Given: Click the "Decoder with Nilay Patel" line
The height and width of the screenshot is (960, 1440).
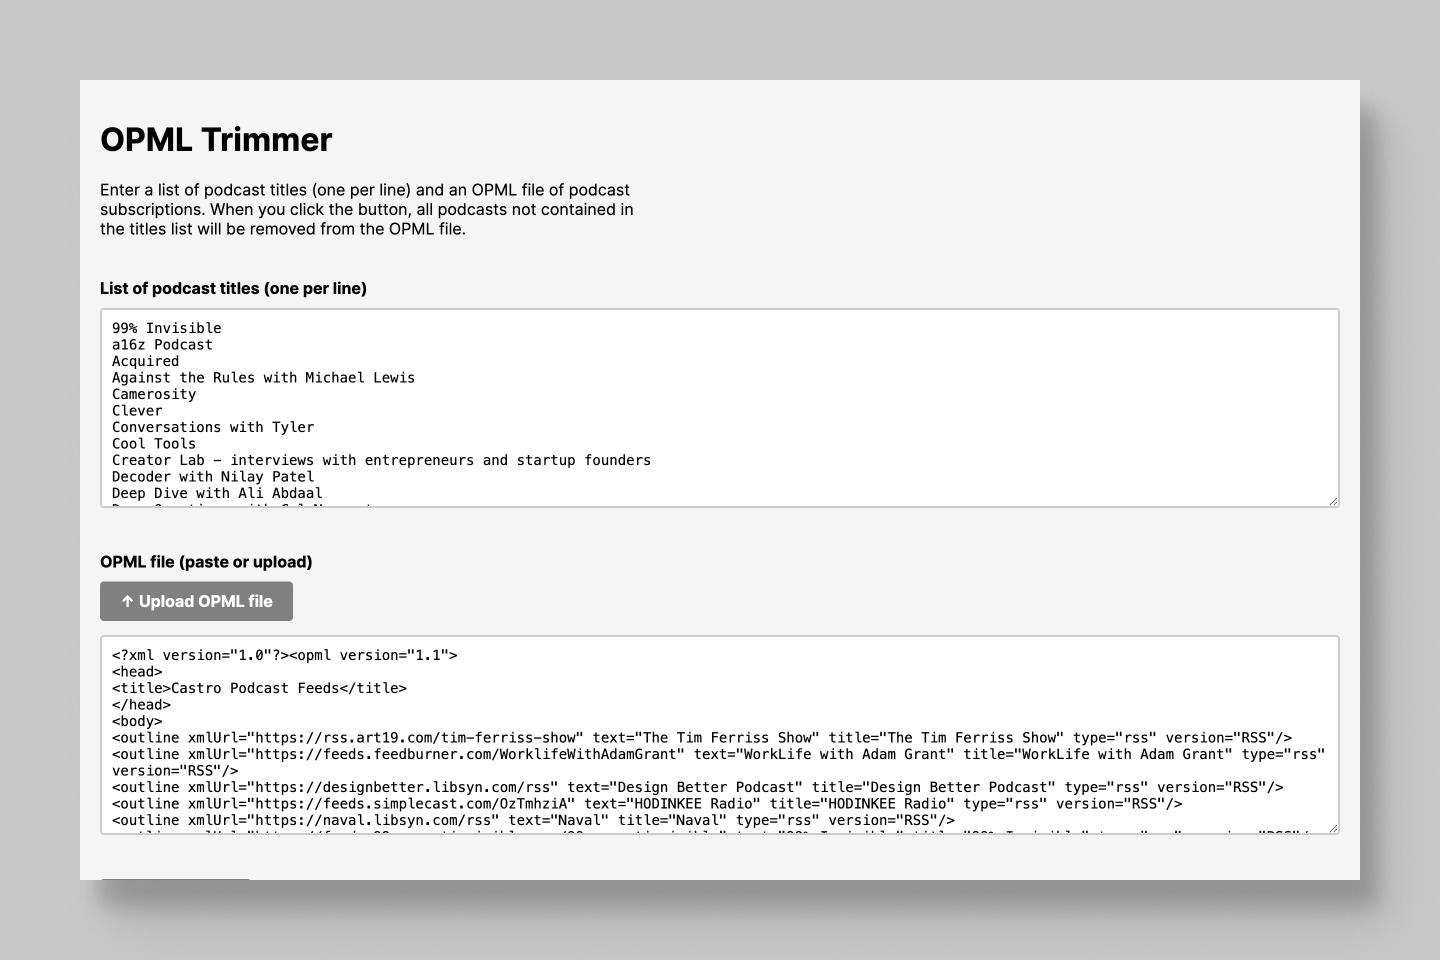Looking at the screenshot, I should tap(213, 477).
